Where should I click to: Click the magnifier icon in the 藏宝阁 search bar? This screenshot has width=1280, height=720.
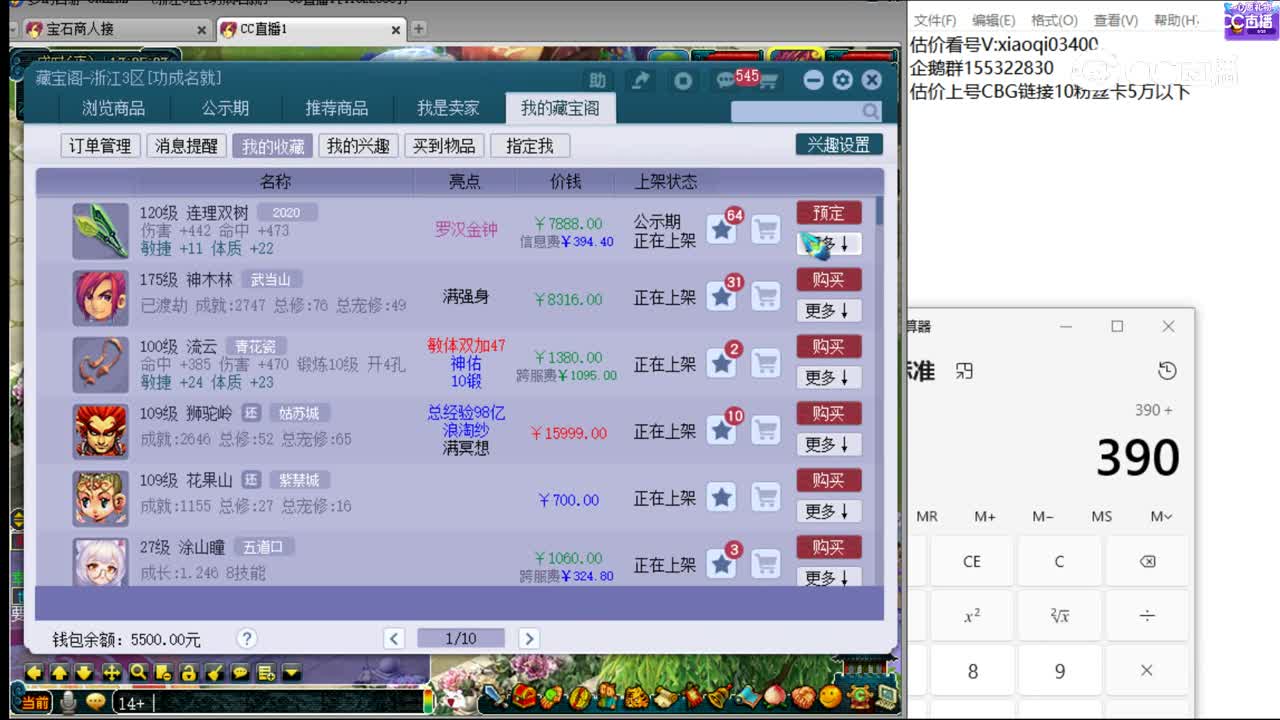872,109
